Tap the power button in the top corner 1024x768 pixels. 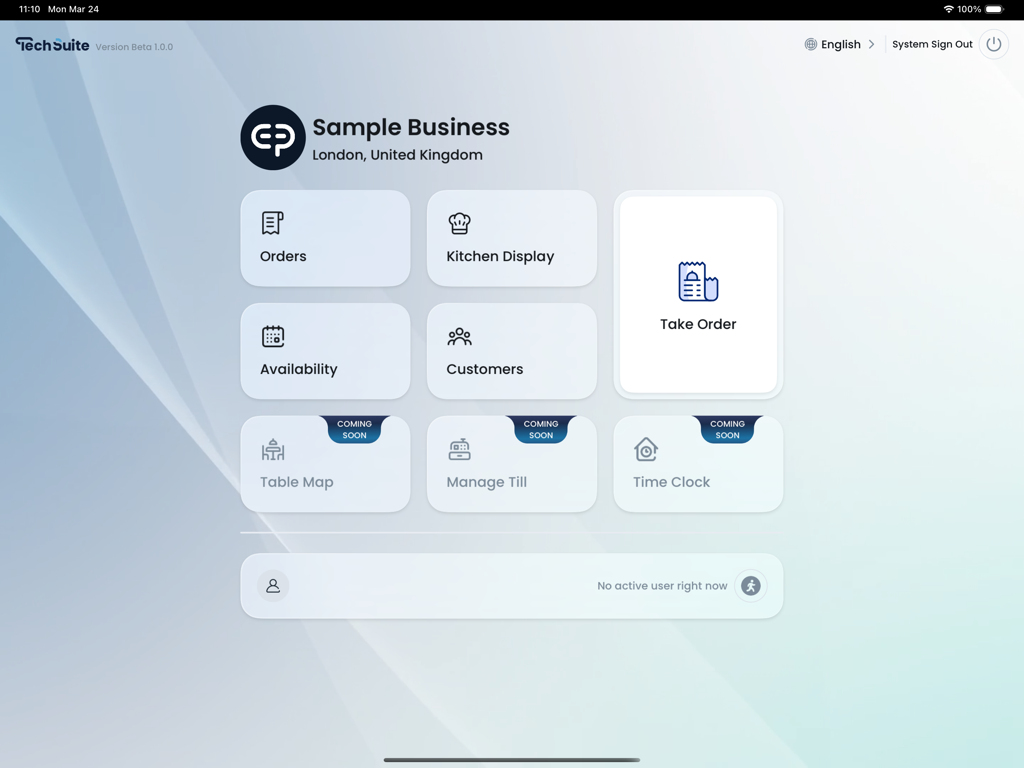(994, 44)
